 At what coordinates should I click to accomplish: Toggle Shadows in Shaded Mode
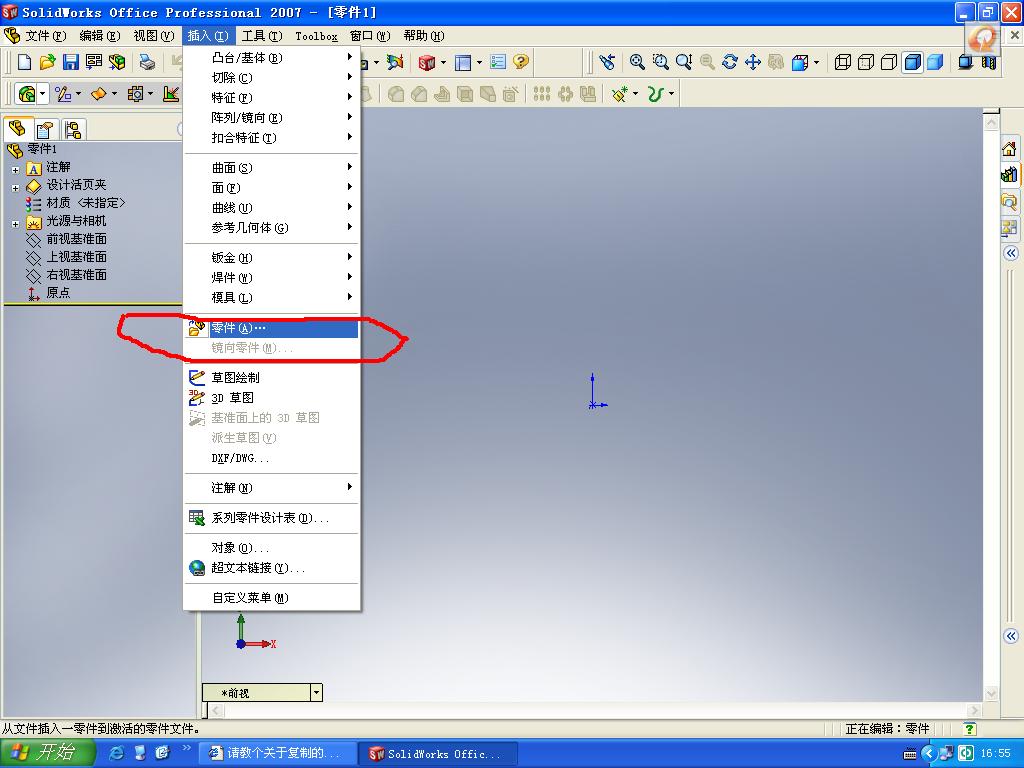(x=966, y=62)
